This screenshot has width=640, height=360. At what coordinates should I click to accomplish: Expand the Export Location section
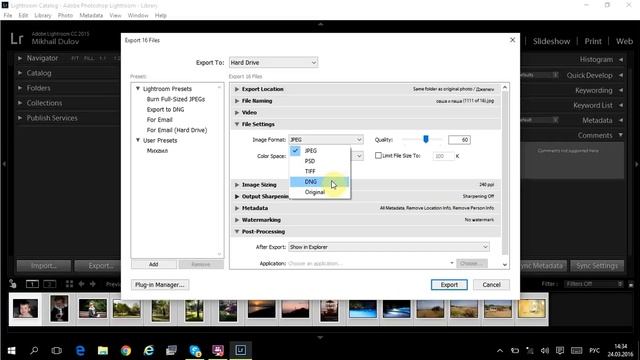click(x=237, y=89)
